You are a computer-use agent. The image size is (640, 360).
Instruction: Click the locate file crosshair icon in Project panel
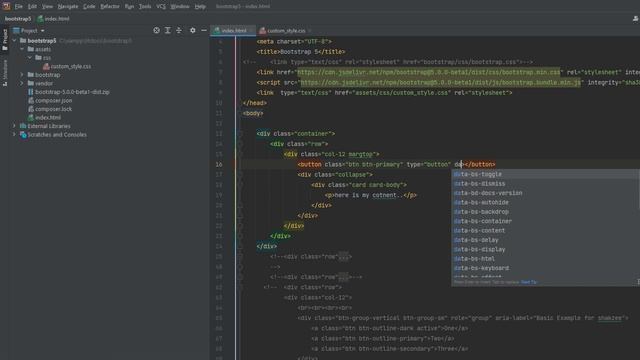[x=156, y=30]
